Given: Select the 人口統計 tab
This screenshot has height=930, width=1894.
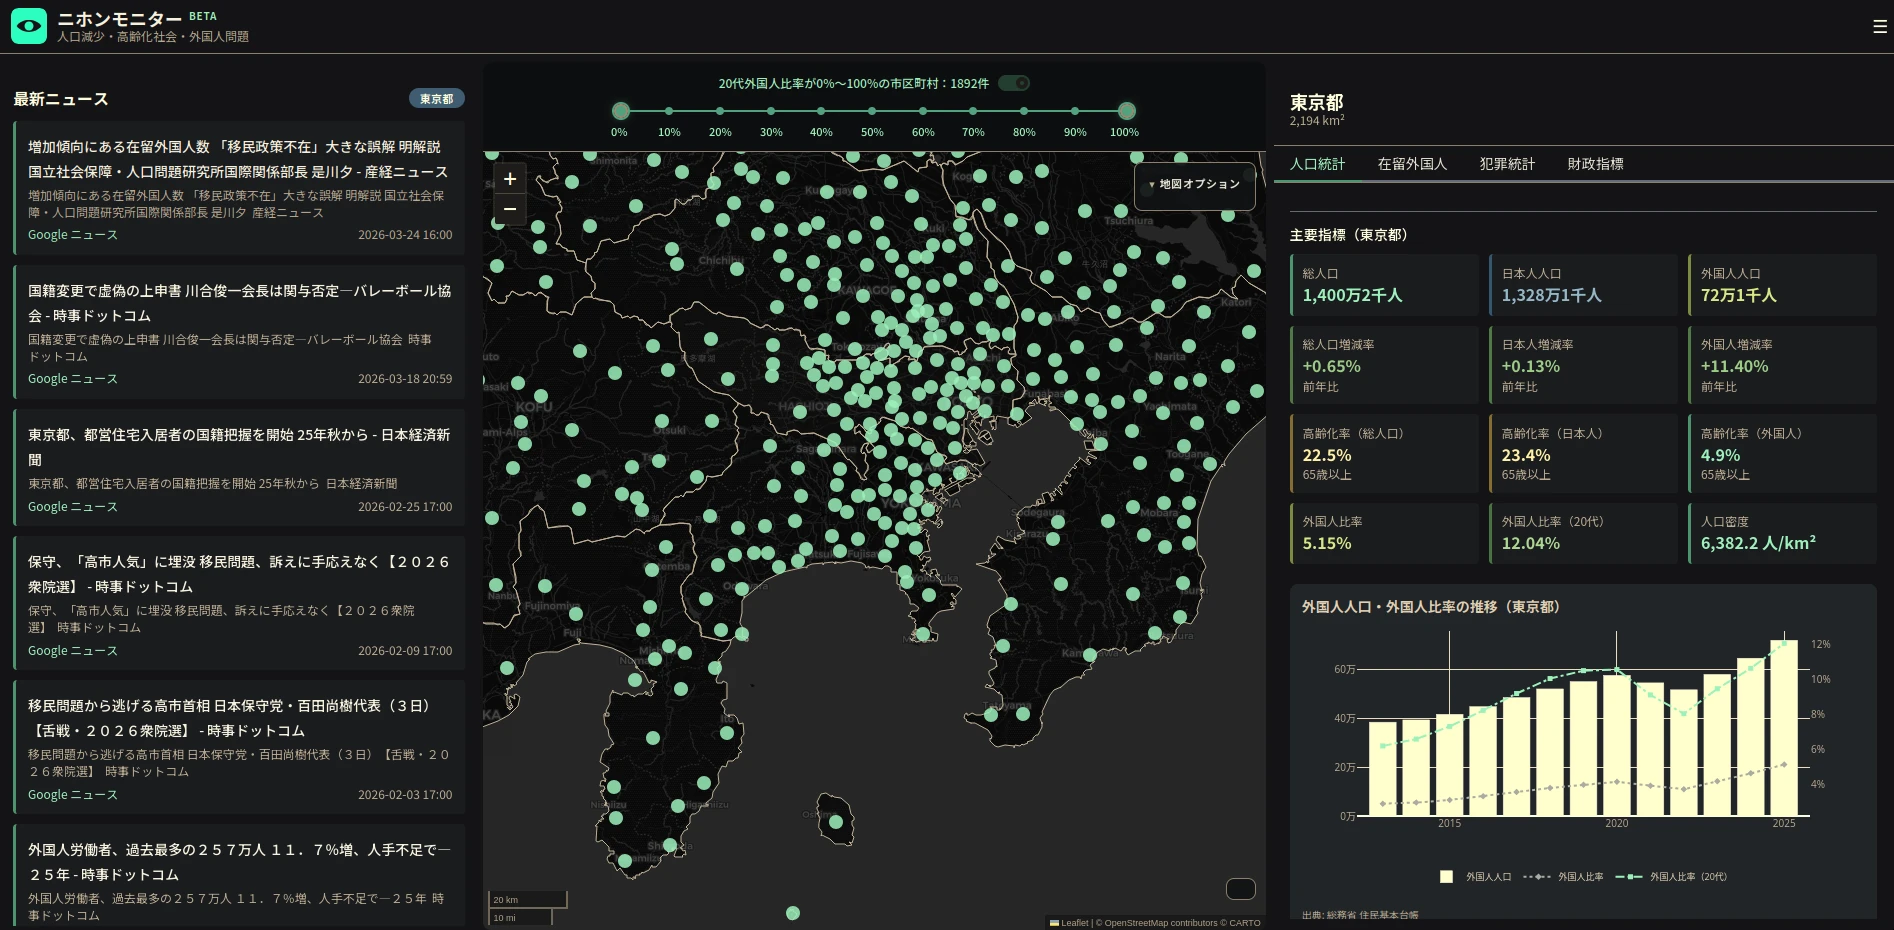Looking at the screenshot, I should click(x=1317, y=164).
